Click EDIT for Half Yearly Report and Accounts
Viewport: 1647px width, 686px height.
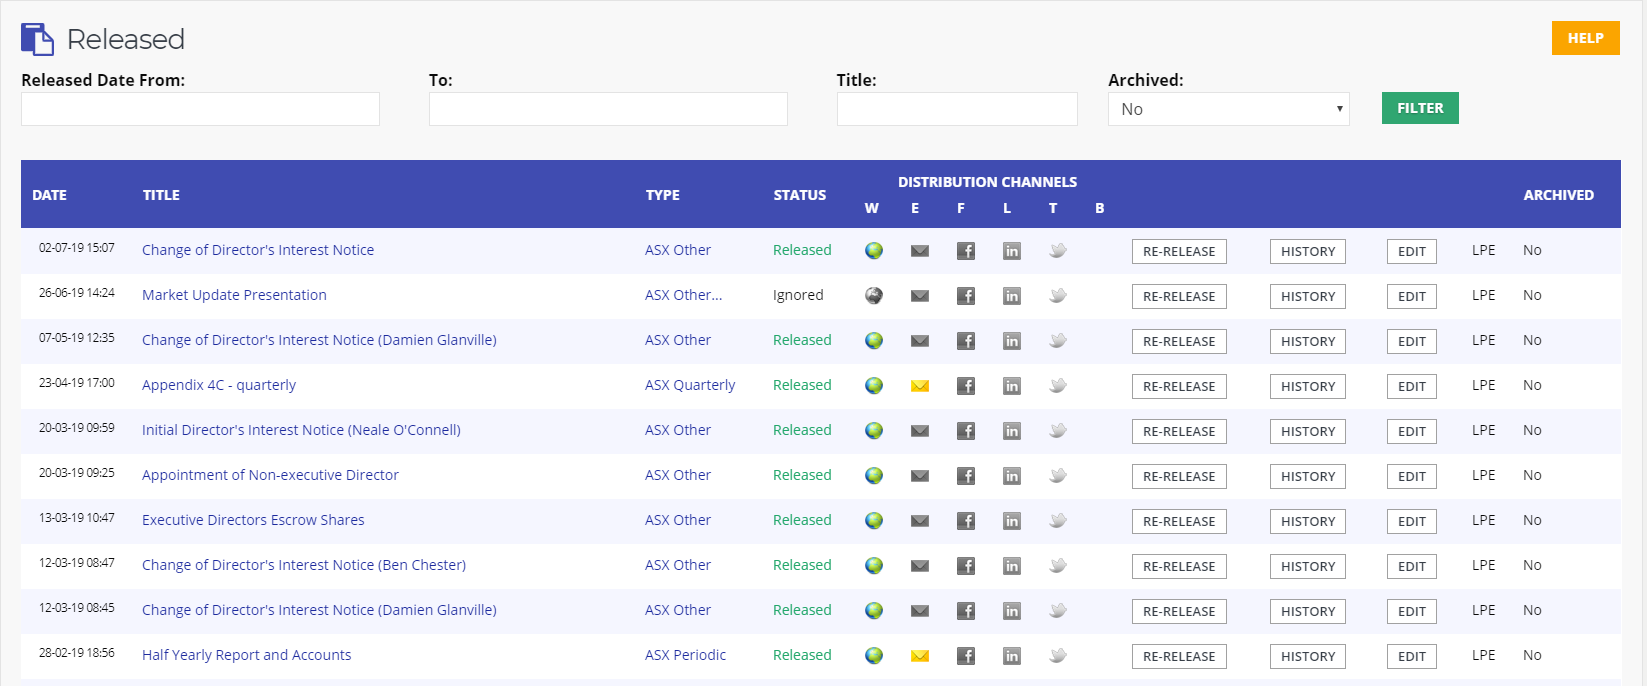[x=1411, y=657]
